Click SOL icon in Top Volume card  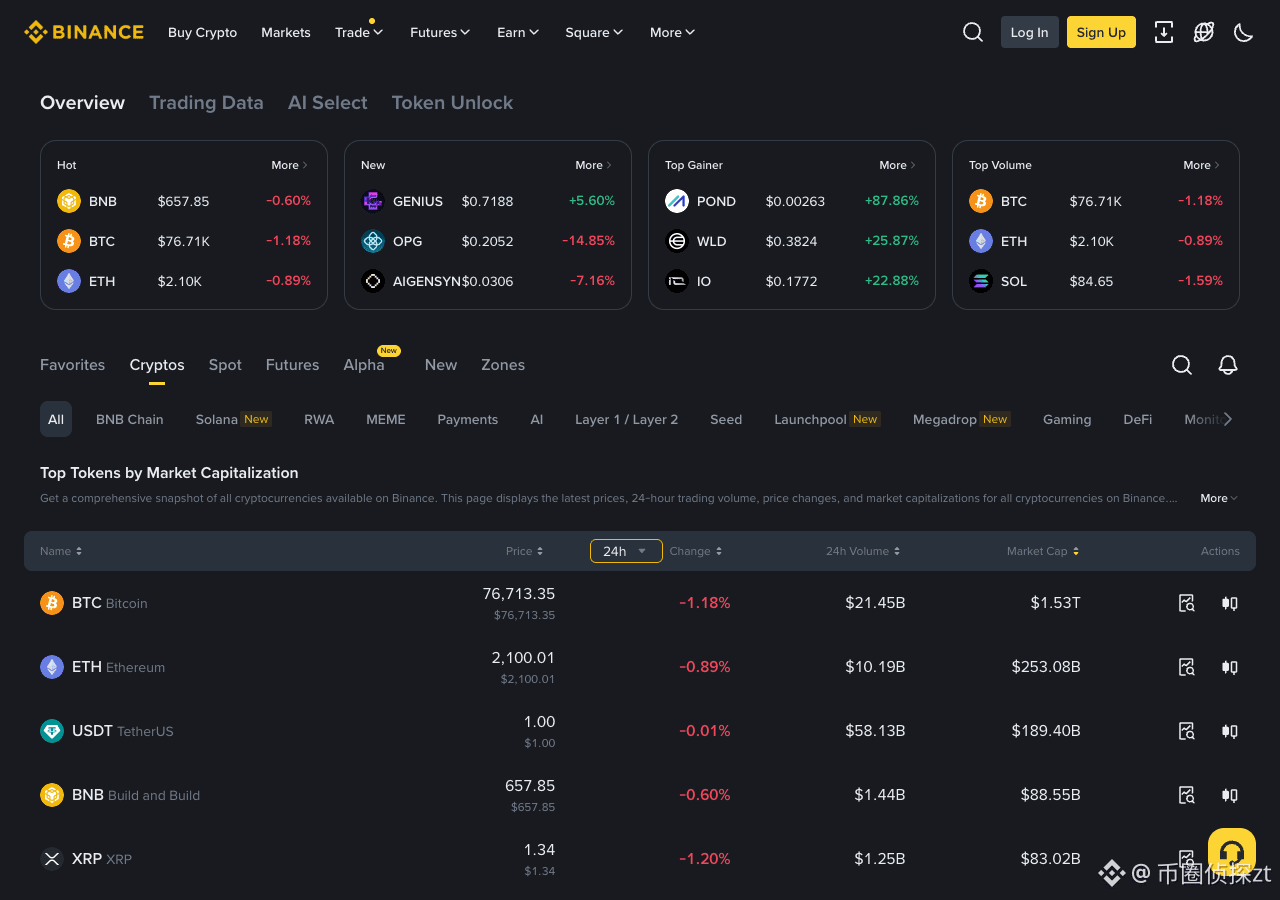[981, 281]
